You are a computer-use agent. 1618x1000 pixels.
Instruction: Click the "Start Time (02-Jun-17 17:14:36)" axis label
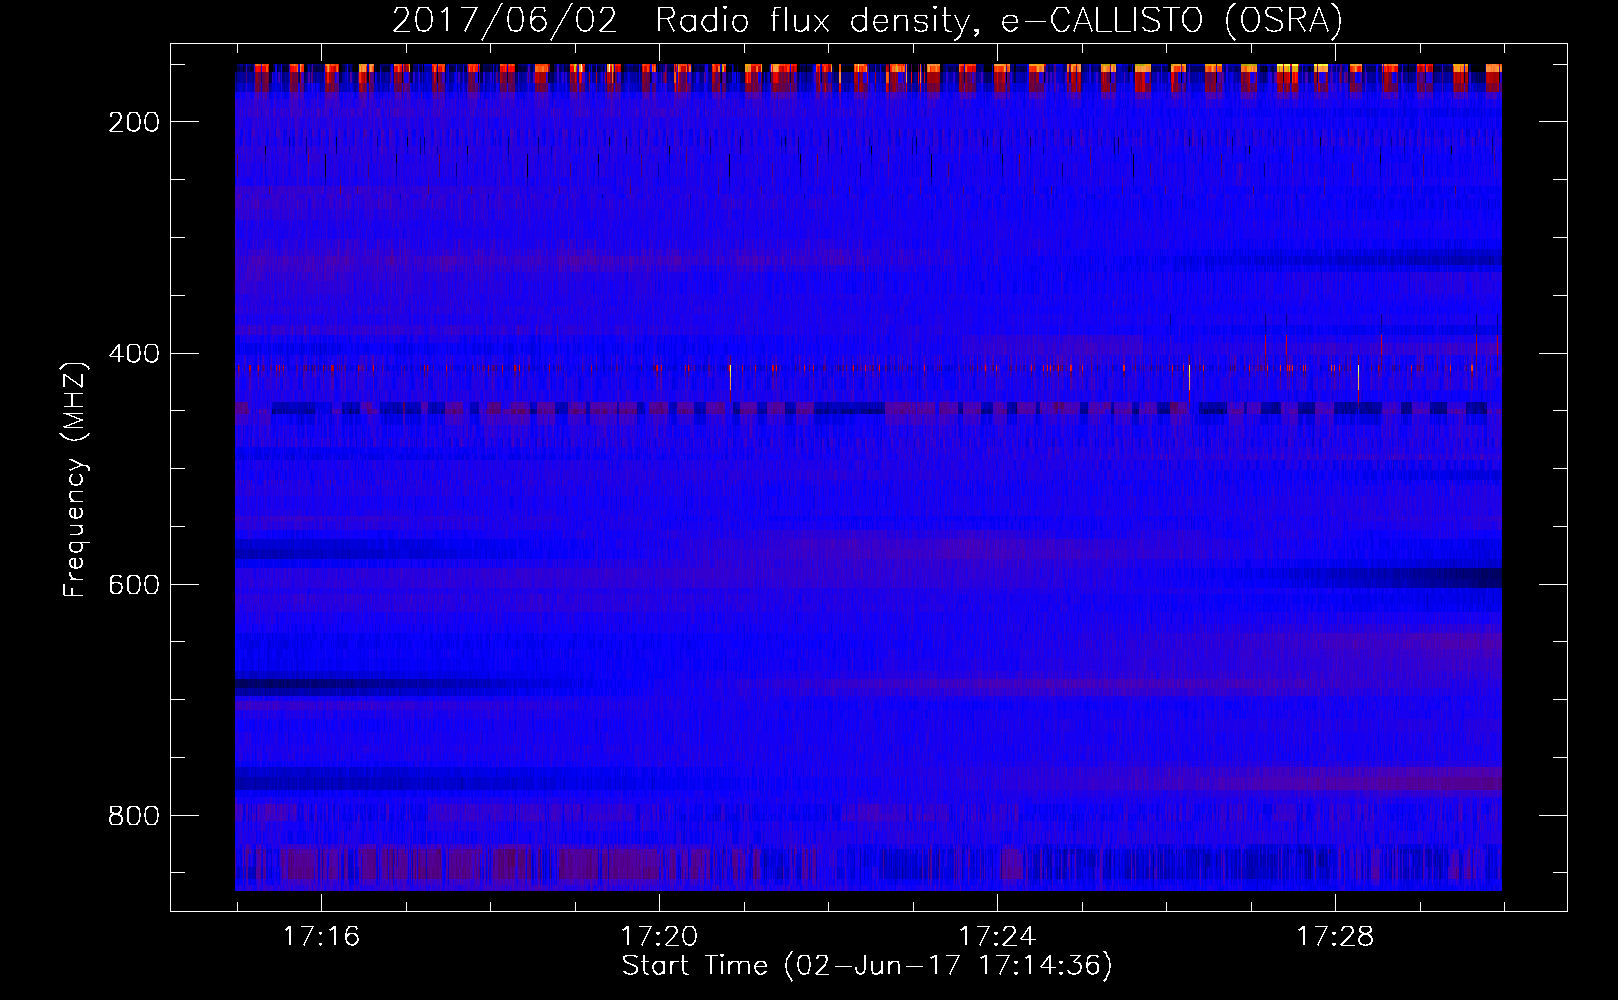point(867,966)
